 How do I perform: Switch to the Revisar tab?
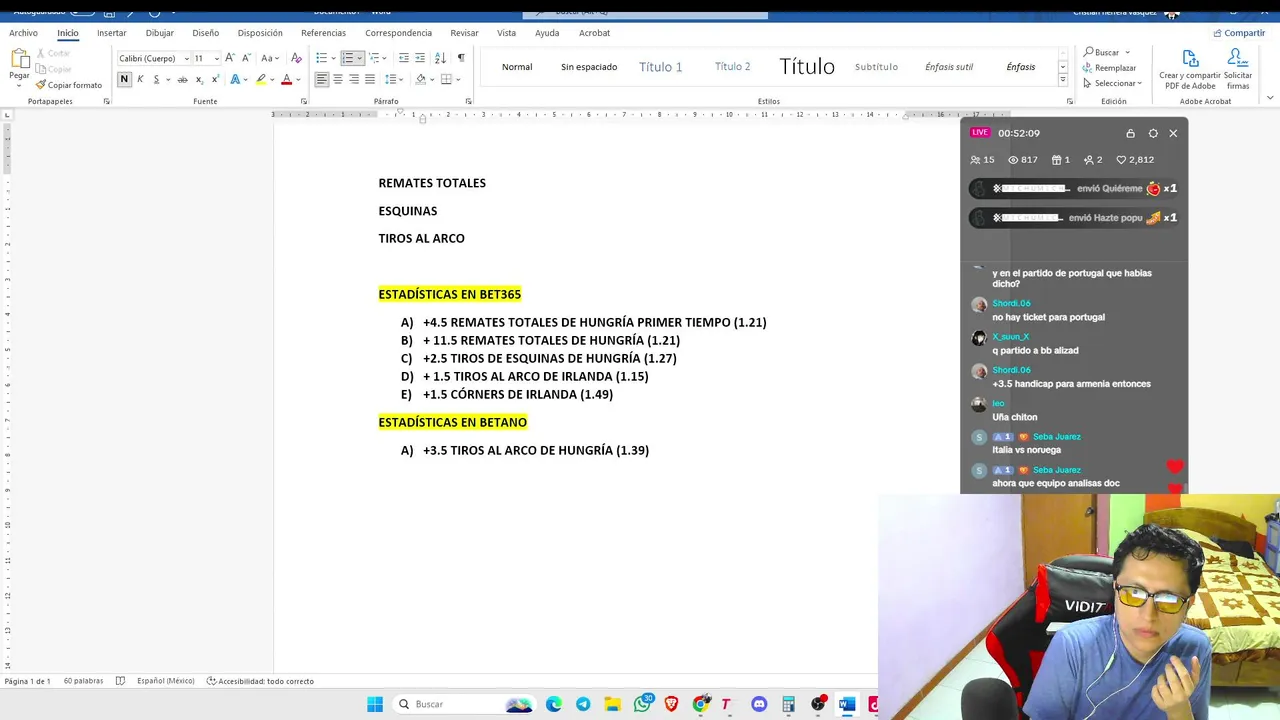click(464, 33)
